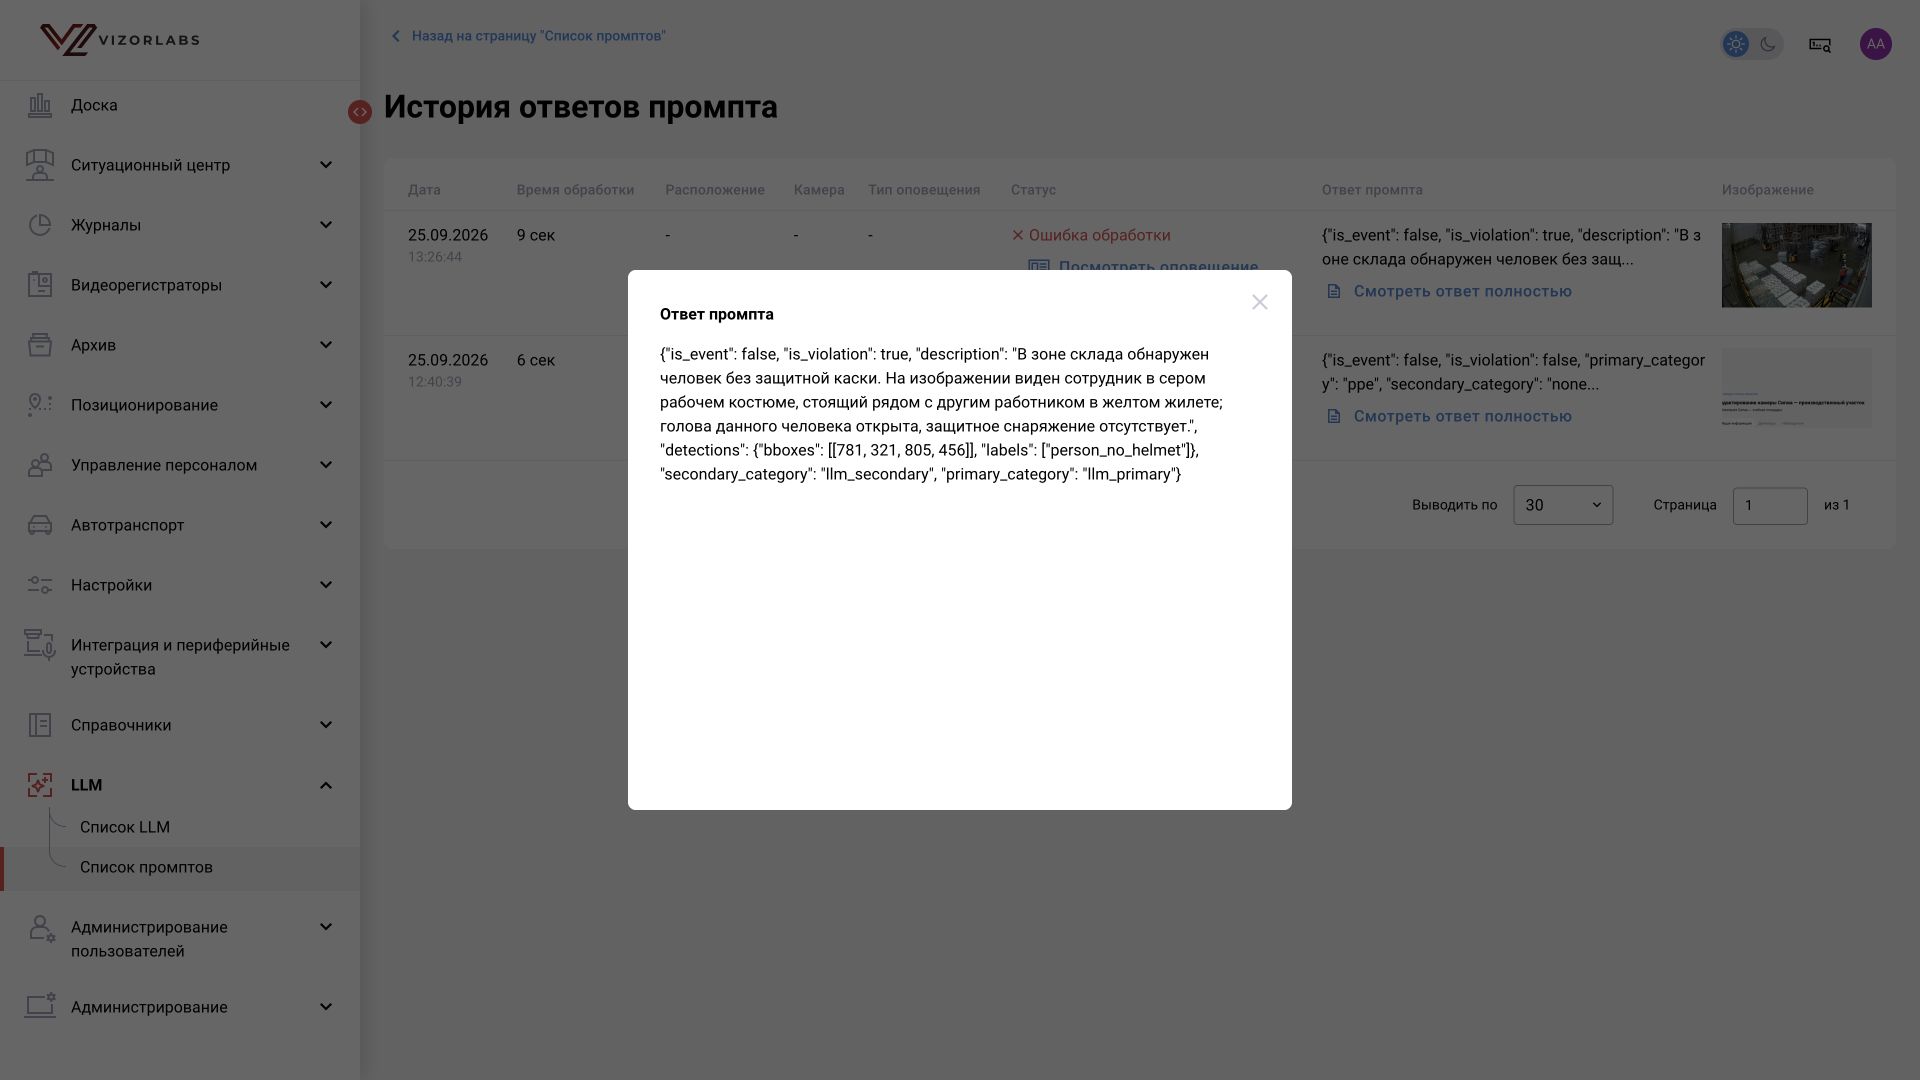This screenshot has width=1920, height=1080.
Task: Click the Управление персоналом icon
Action: pos(40,465)
